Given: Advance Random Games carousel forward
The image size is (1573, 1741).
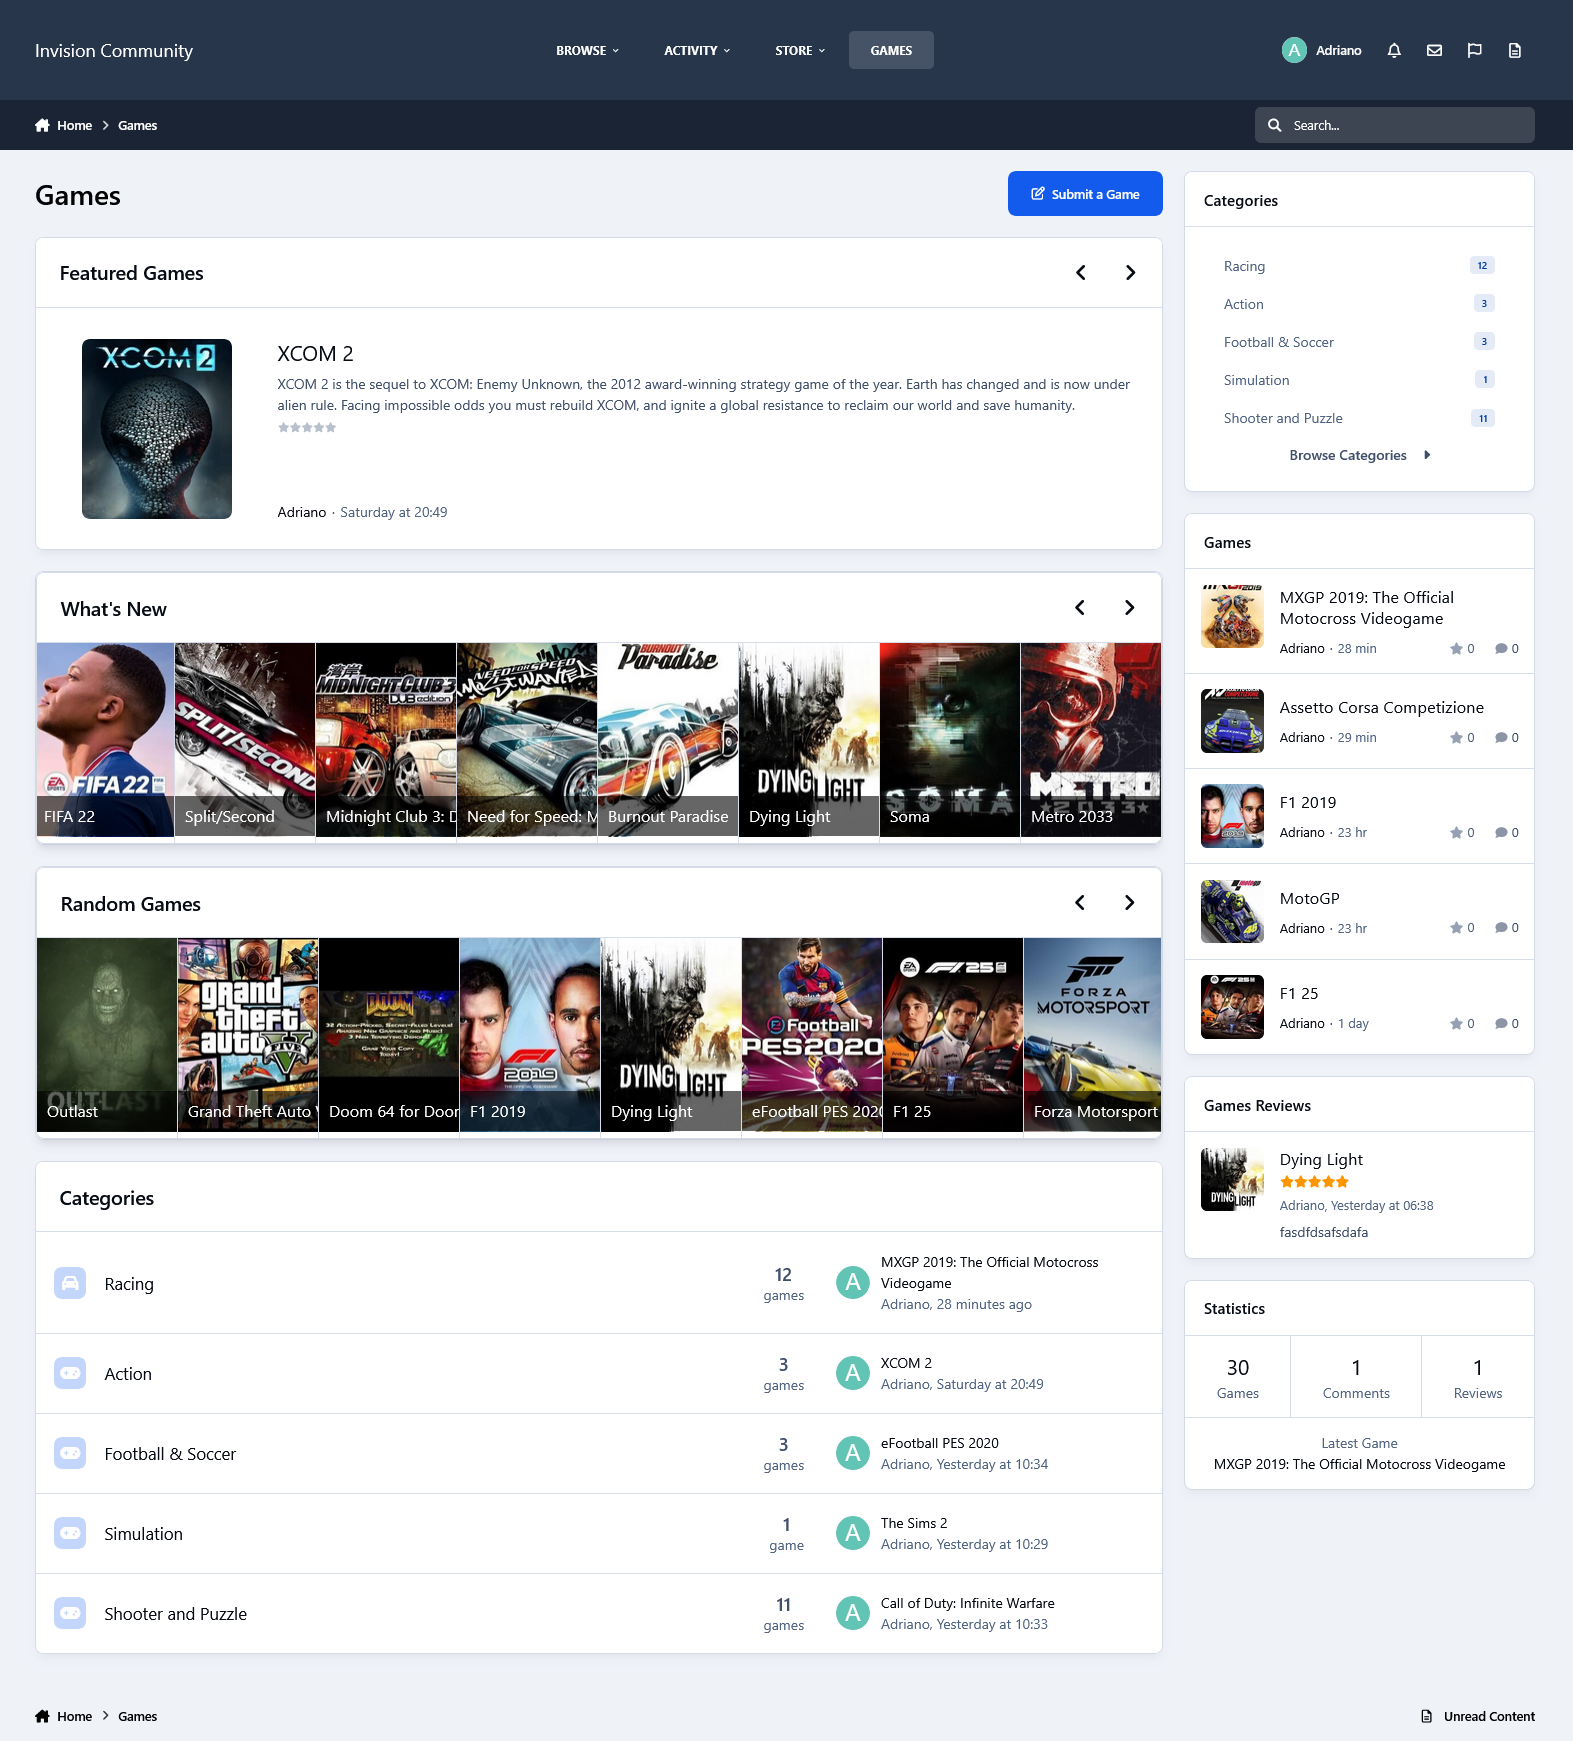Looking at the screenshot, I should point(1129,903).
